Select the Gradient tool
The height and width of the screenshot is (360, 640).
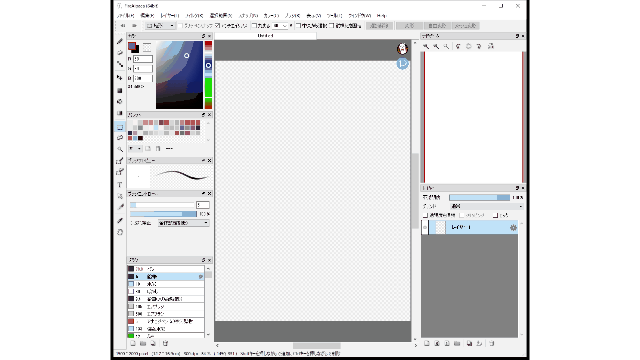point(120,113)
